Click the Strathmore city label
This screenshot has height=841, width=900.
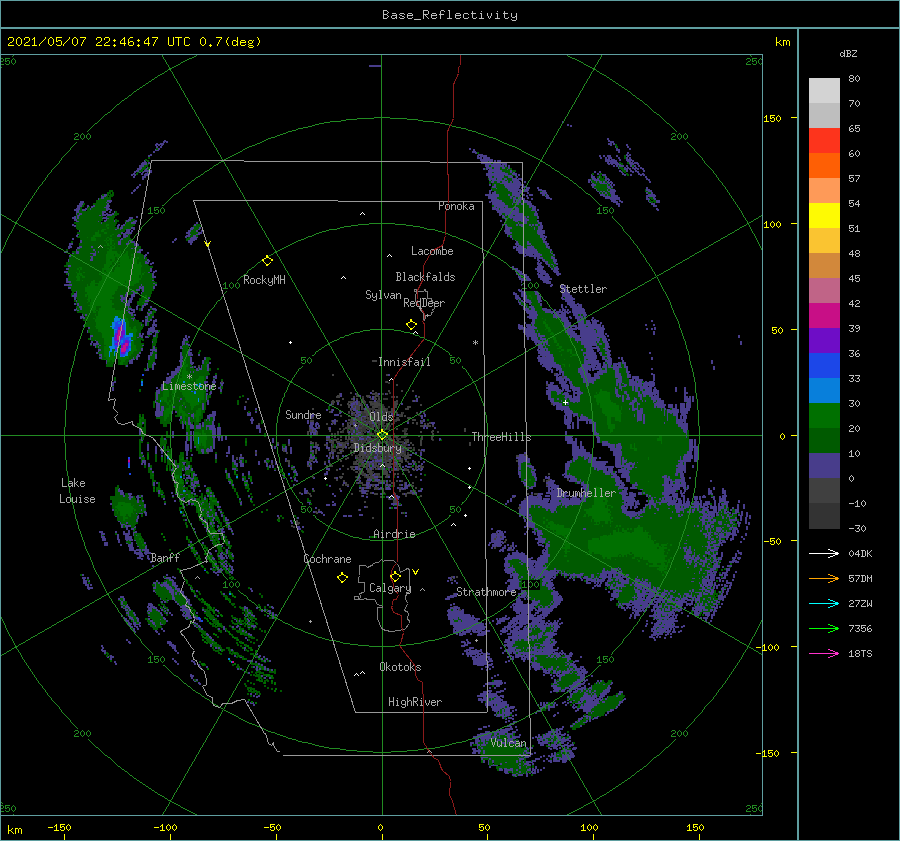(486, 592)
